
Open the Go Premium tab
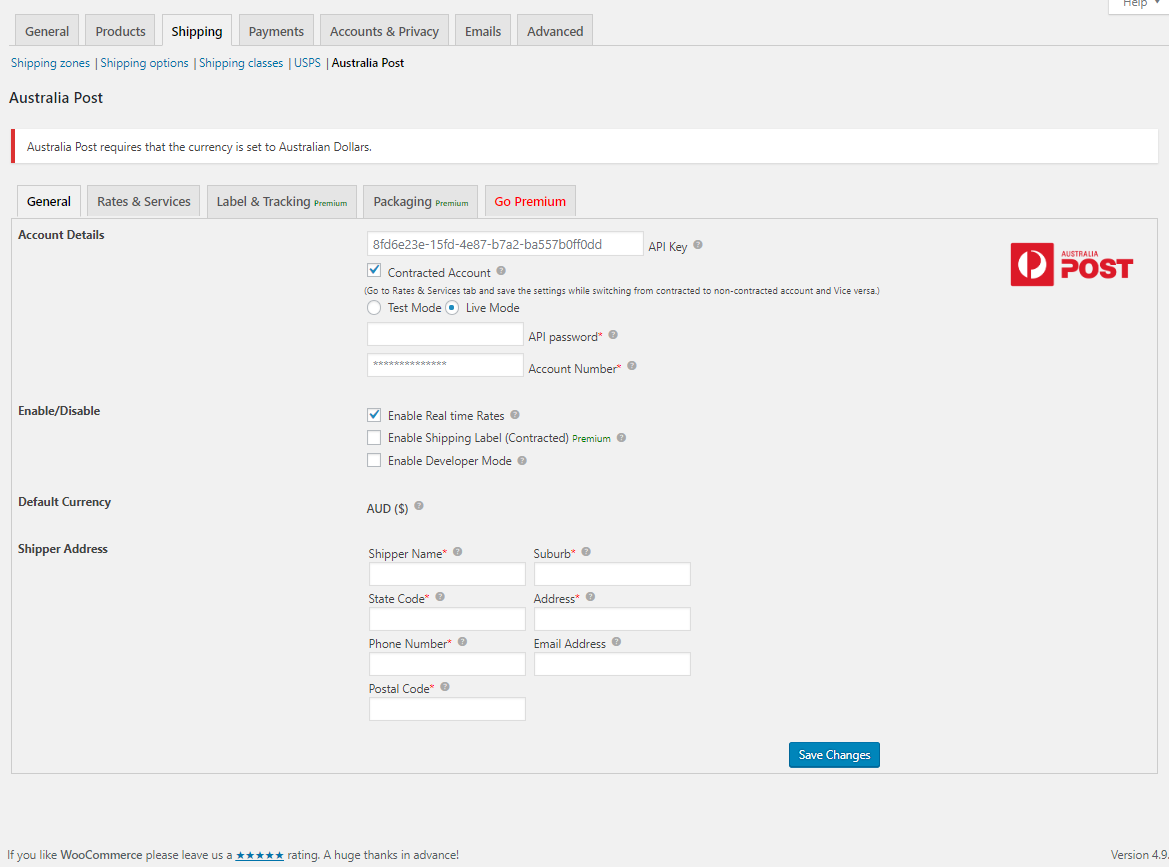click(x=530, y=201)
